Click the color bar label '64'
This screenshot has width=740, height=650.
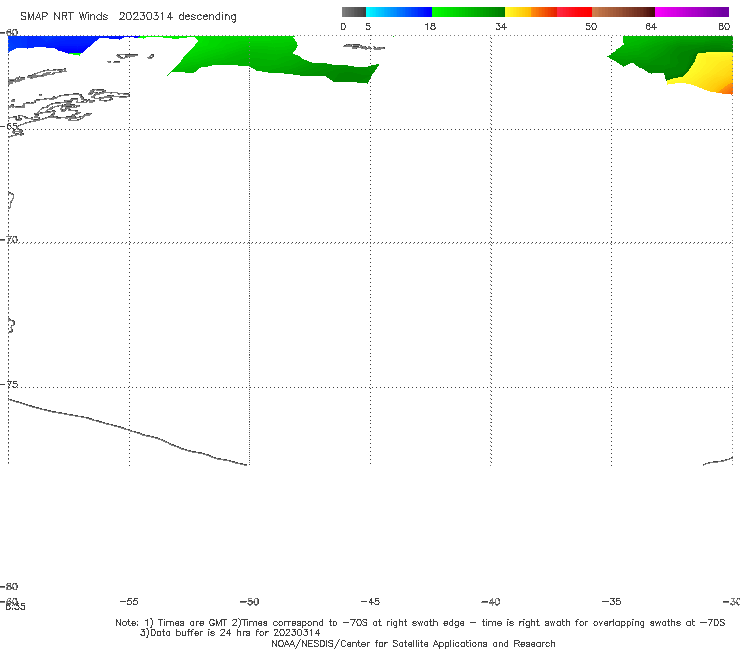651,26
